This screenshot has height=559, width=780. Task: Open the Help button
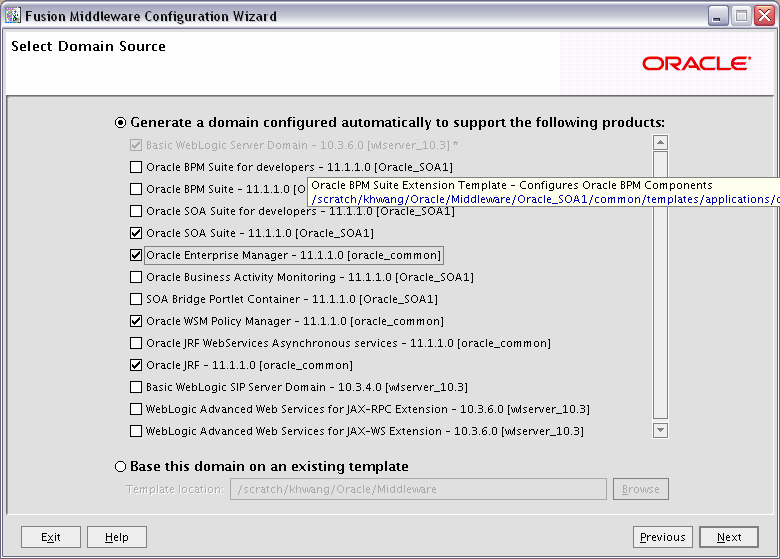click(117, 537)
